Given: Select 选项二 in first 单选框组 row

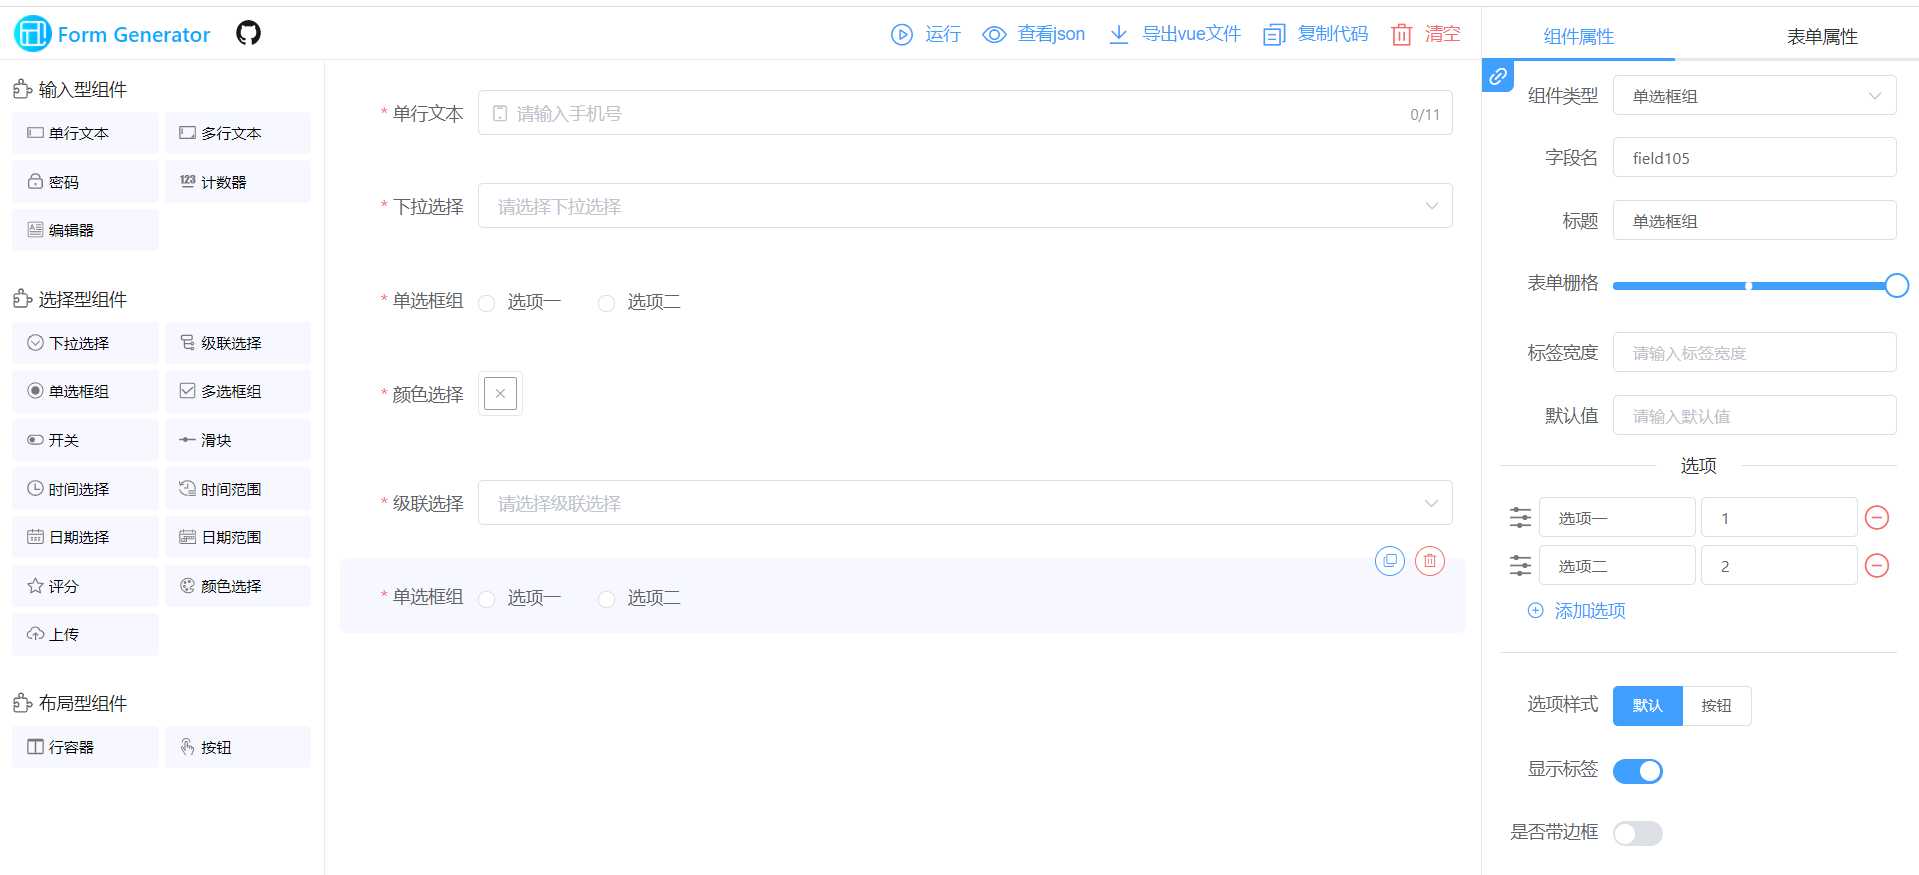Looking at the screenshot, I should (x=639, y=302).
